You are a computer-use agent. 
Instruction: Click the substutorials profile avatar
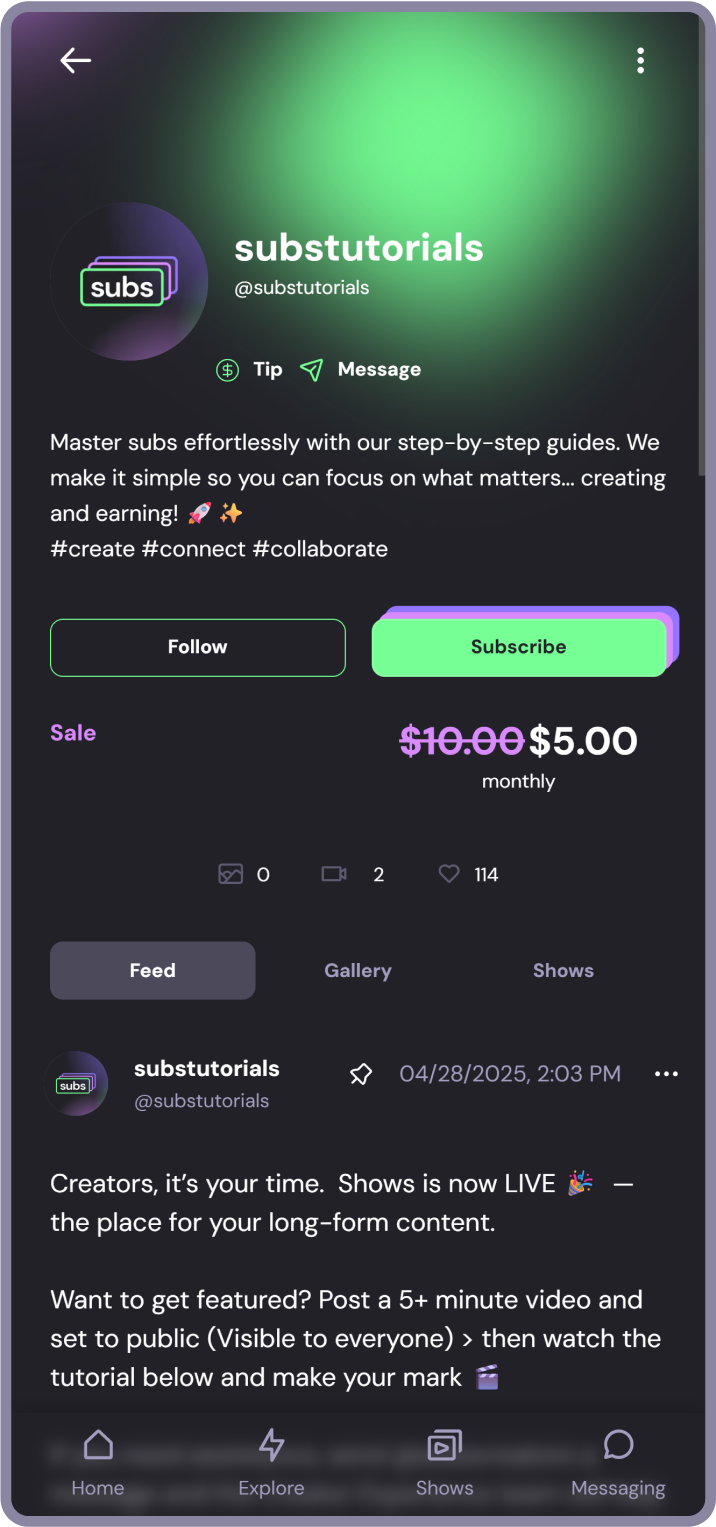point(129,281)
